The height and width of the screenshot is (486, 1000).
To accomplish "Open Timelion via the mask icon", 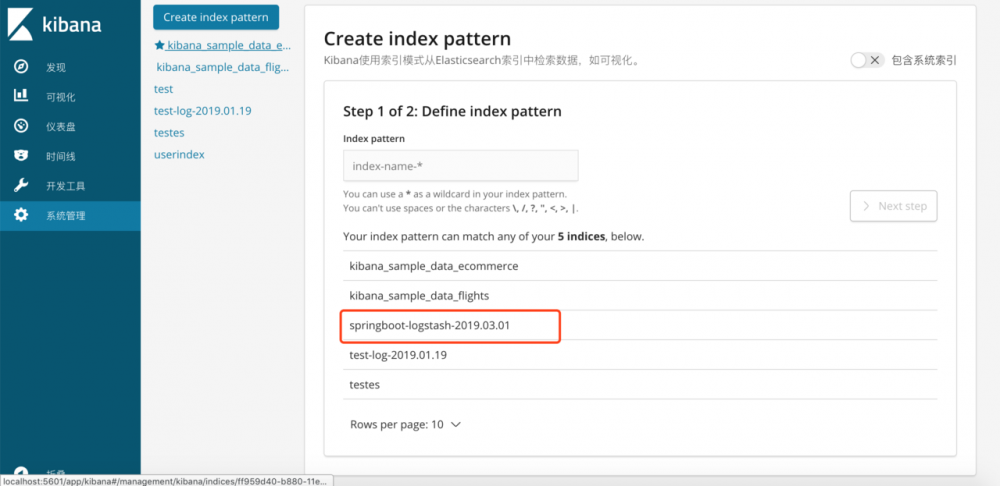I will click(21, 156).
